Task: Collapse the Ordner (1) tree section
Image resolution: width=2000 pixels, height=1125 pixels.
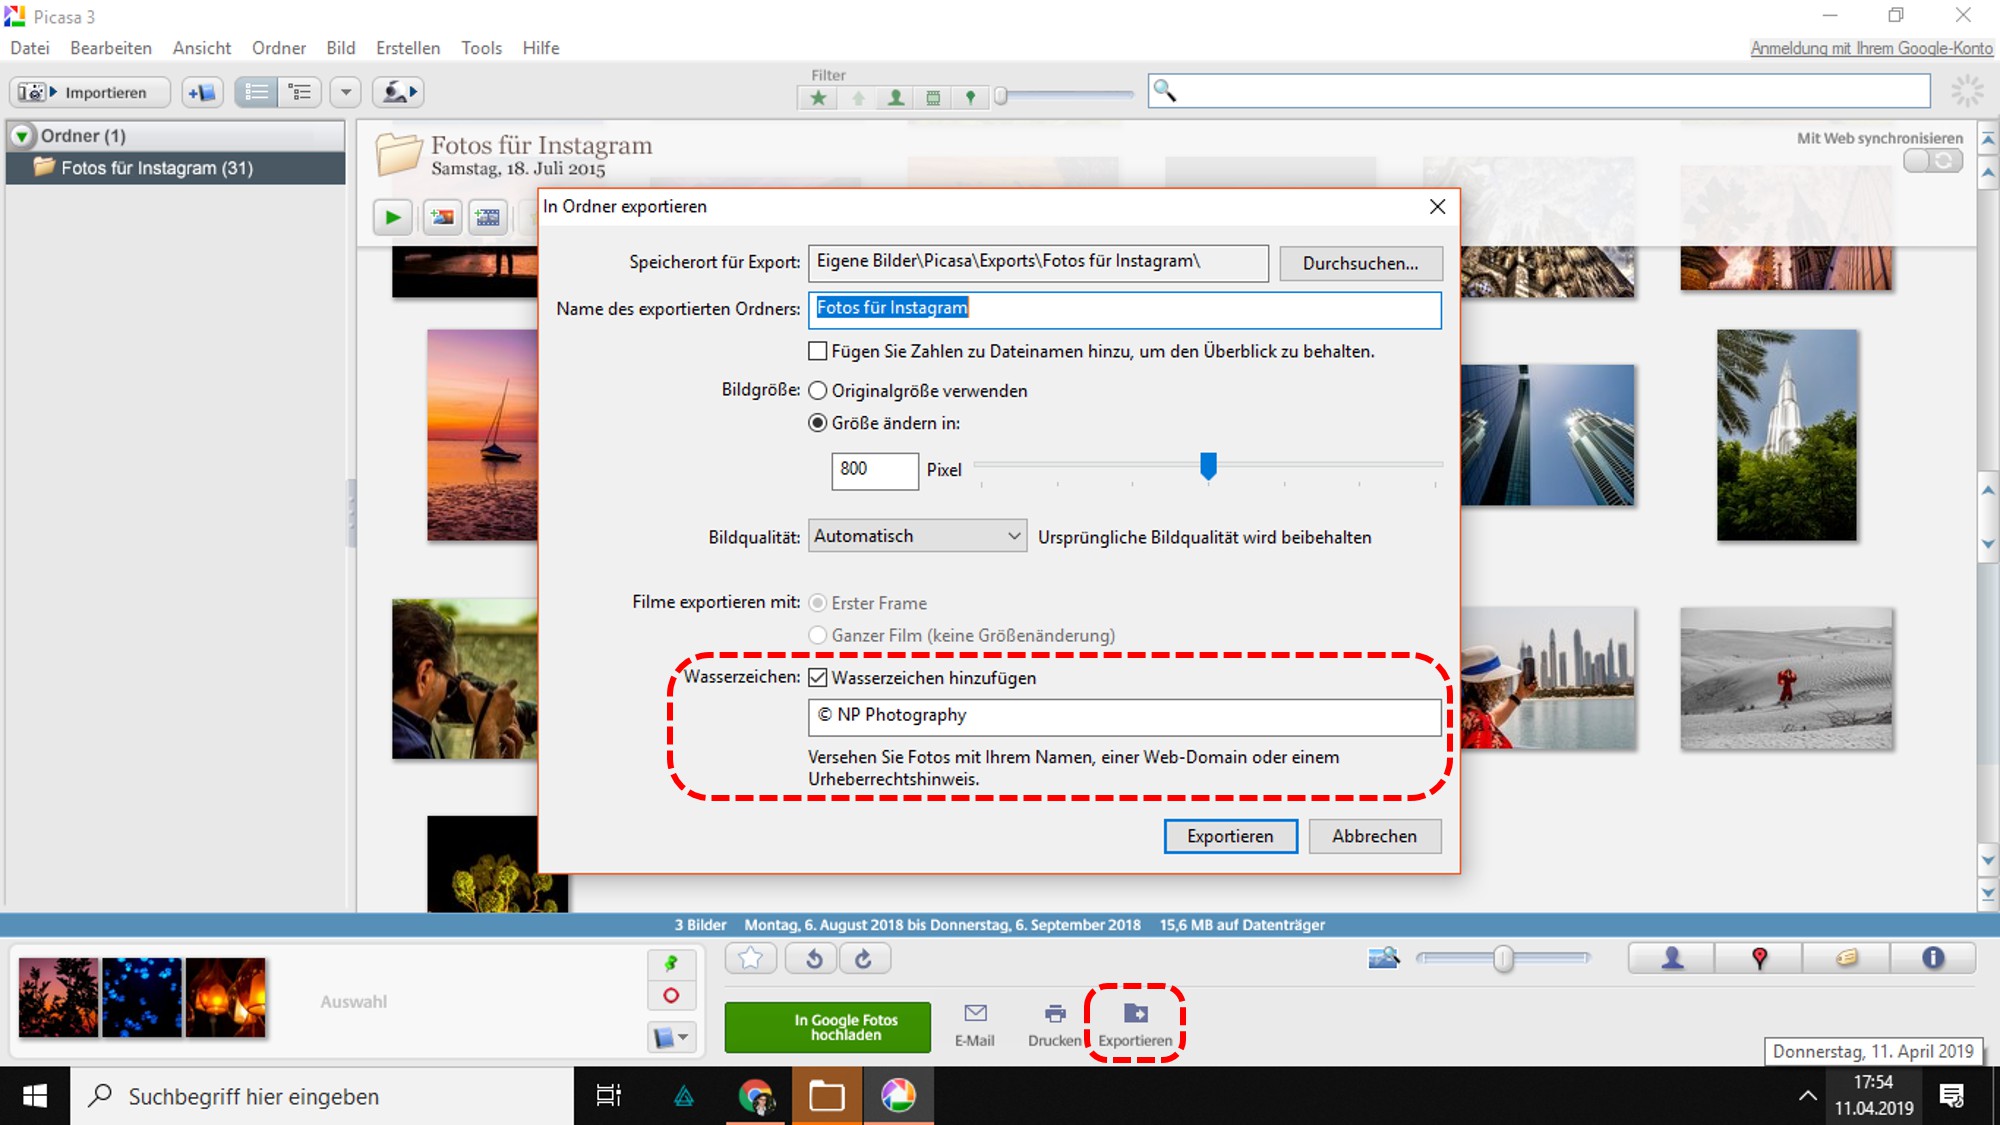Action: [21, 136]
